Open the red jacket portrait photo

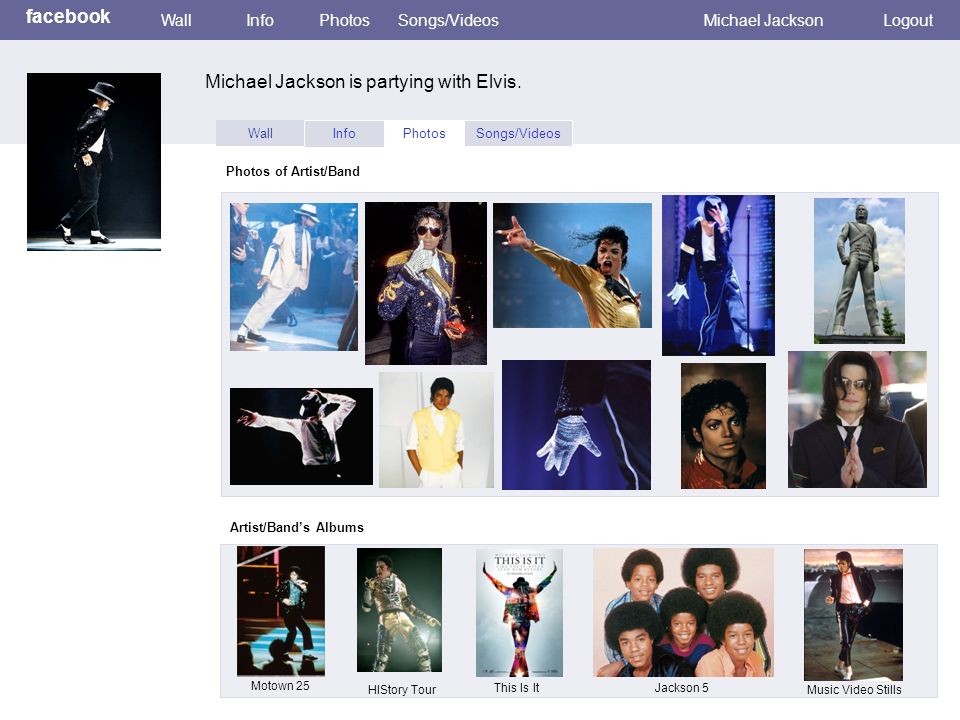723,426
